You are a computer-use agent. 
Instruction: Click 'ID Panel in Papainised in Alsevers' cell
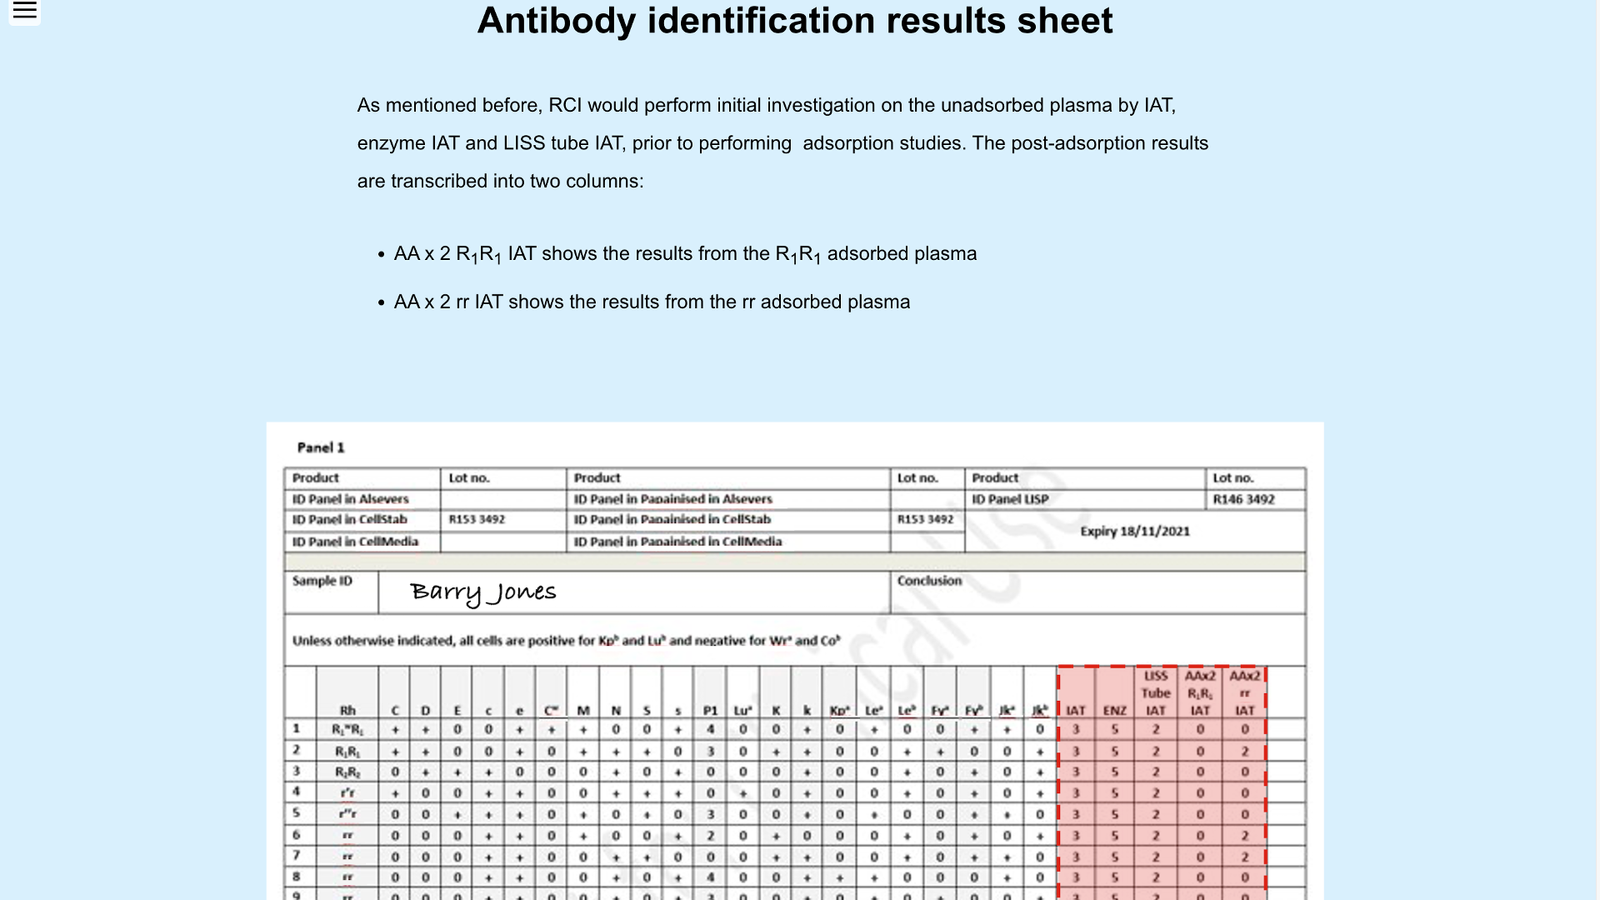click(x=673, y=499)
